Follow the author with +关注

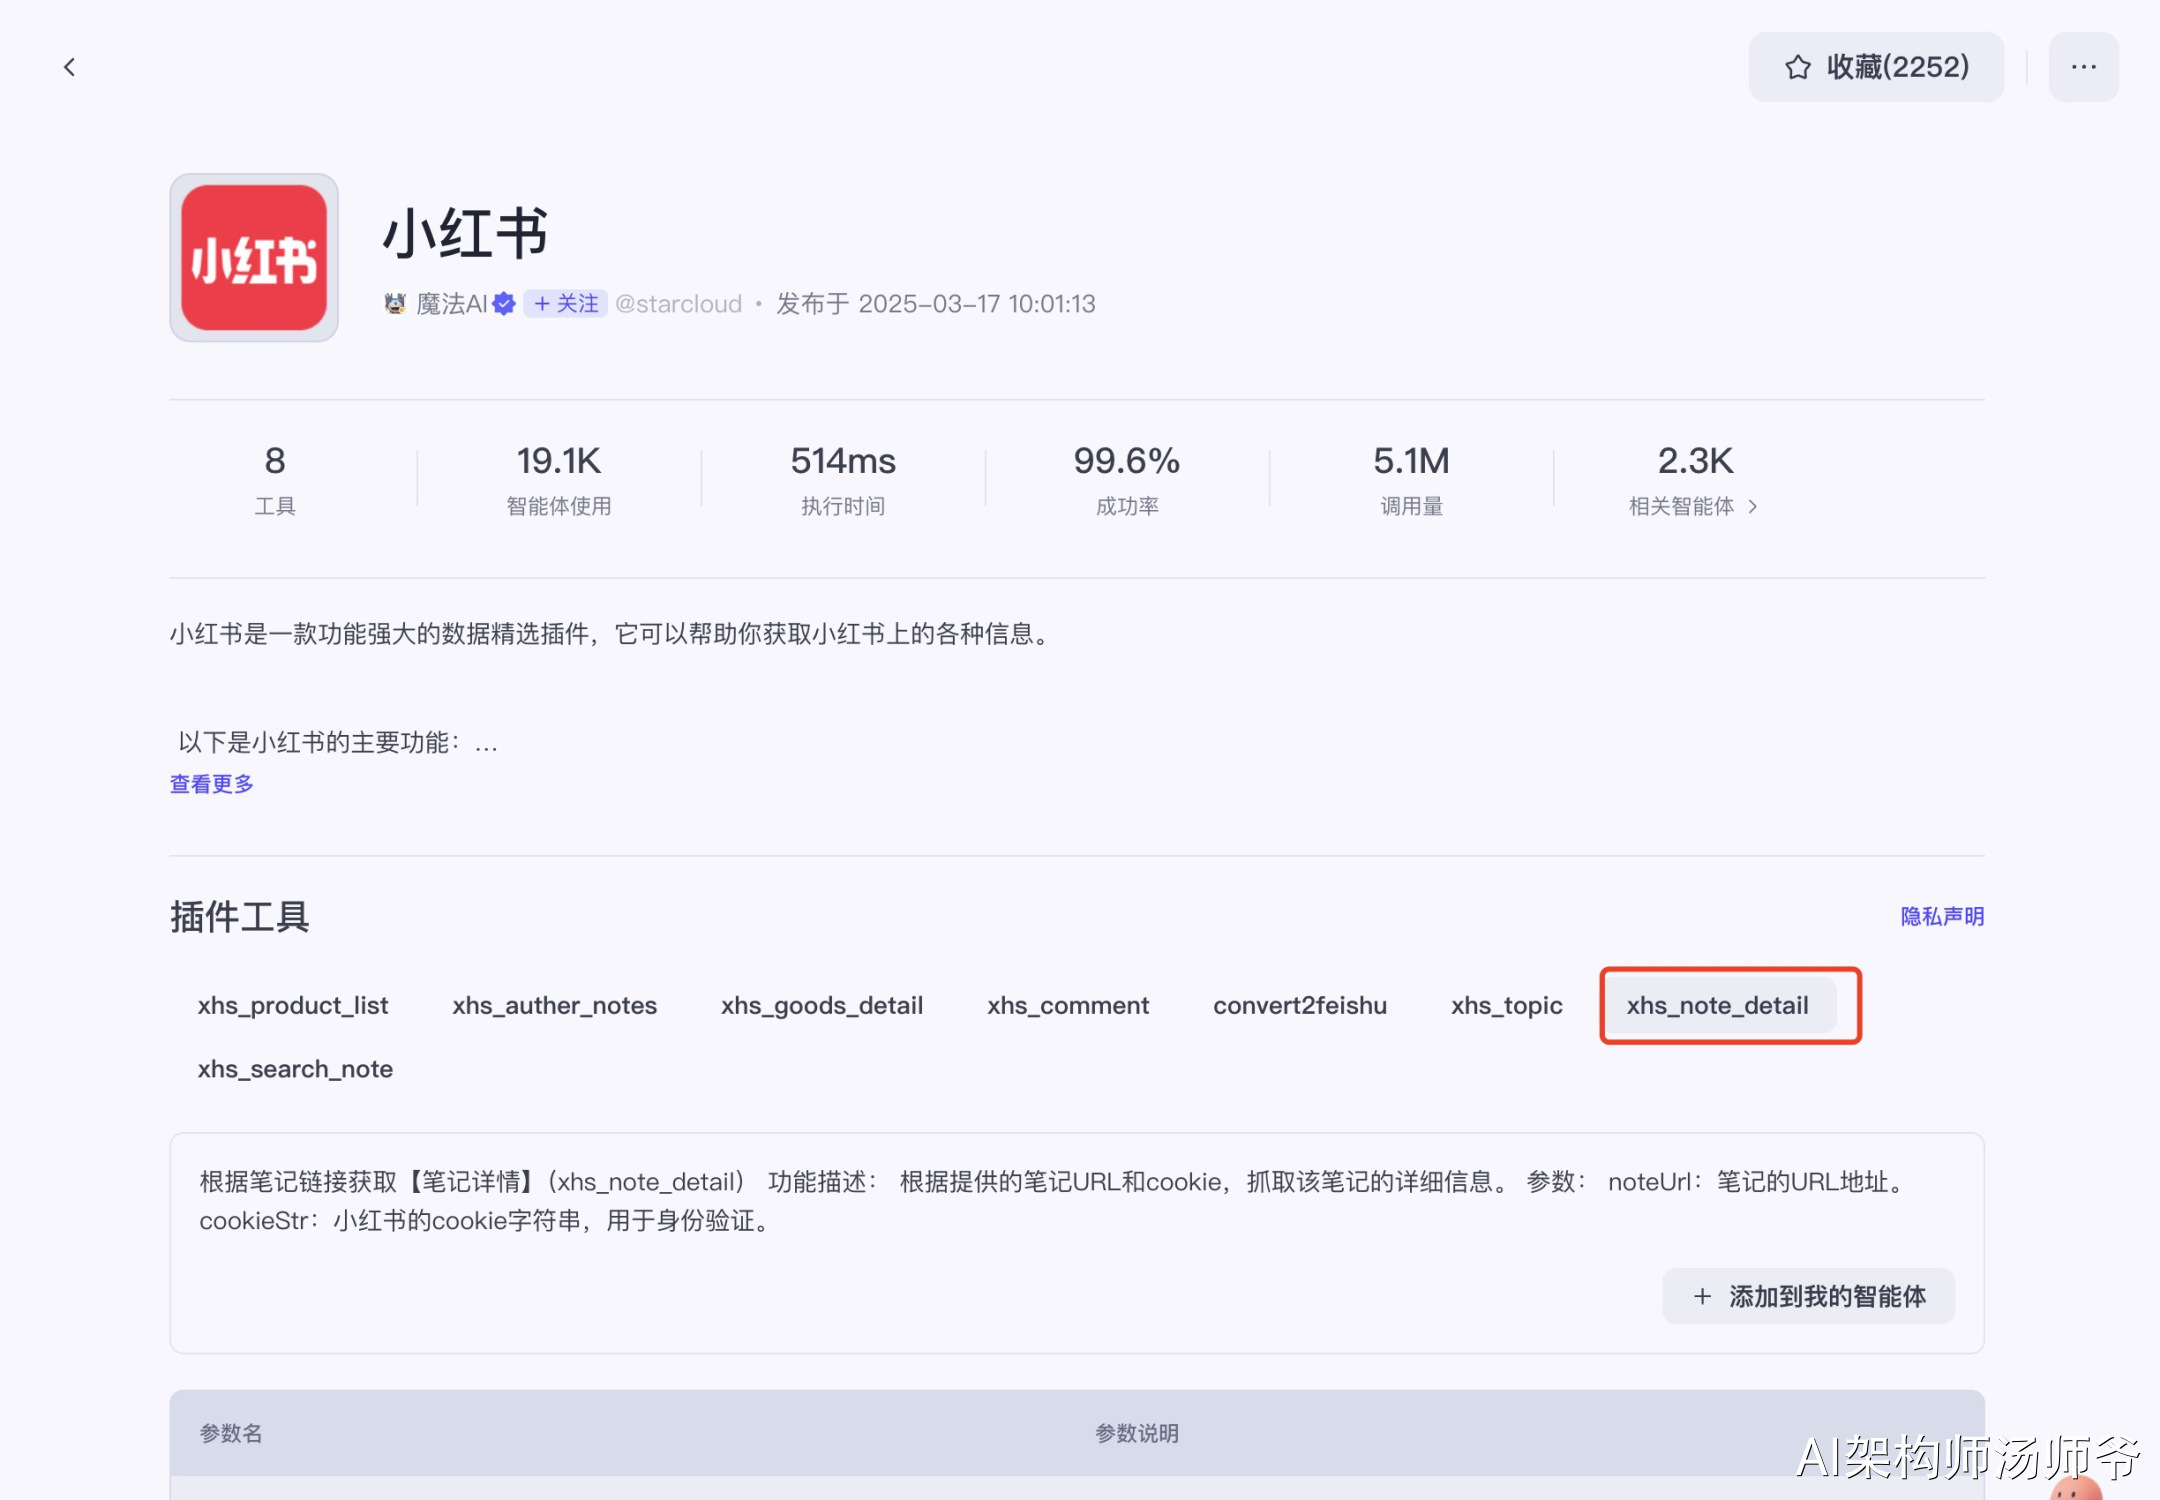(566, 303)
